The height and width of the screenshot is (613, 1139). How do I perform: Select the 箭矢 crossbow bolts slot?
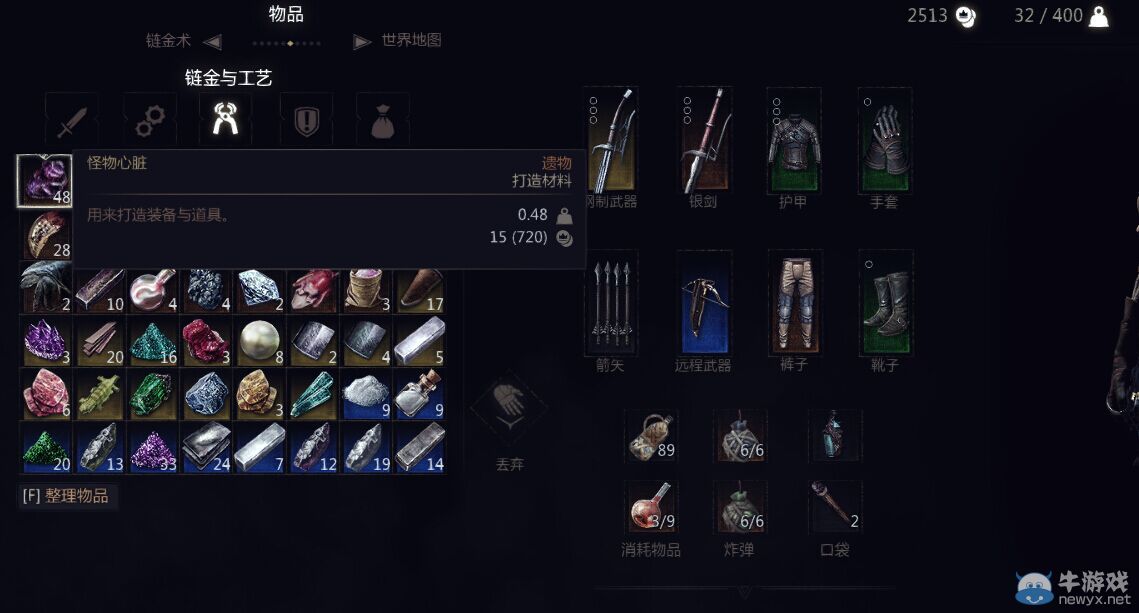pos(612,302)
